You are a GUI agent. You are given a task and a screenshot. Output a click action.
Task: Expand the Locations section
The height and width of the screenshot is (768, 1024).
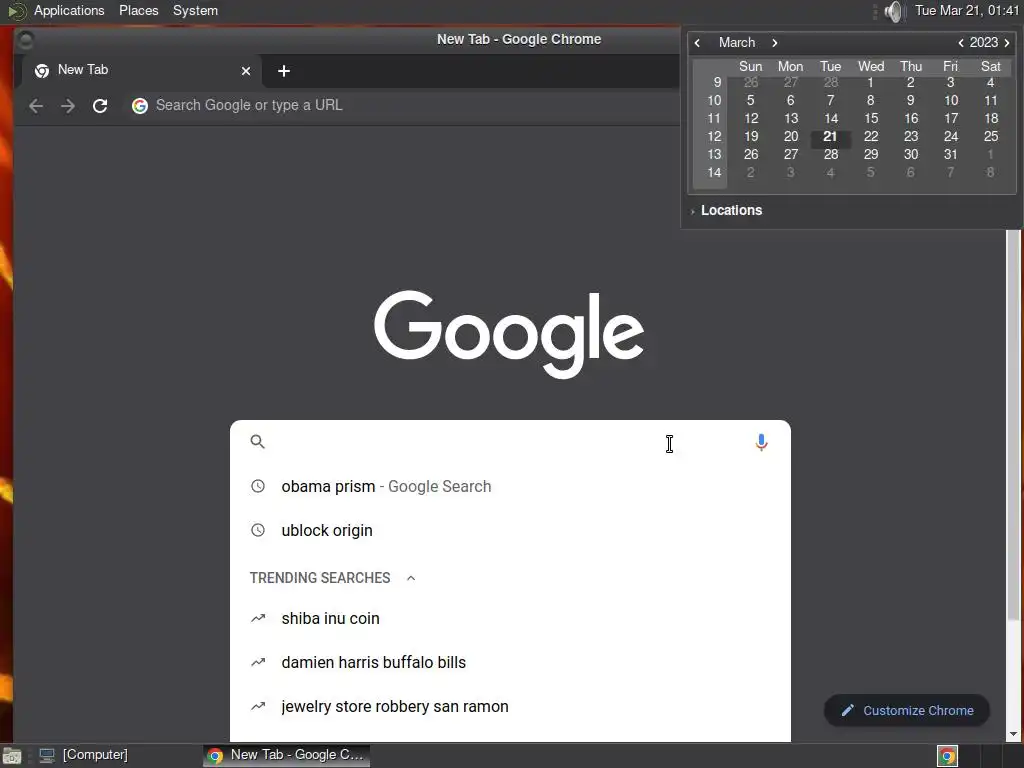click(x=726, y=210)
